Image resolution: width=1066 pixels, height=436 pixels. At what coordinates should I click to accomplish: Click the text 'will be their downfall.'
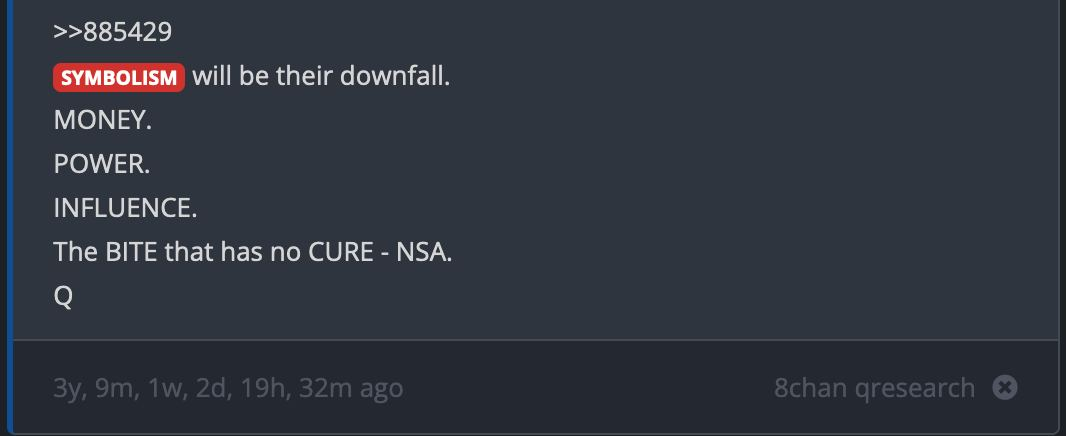[x=321, y=77]
